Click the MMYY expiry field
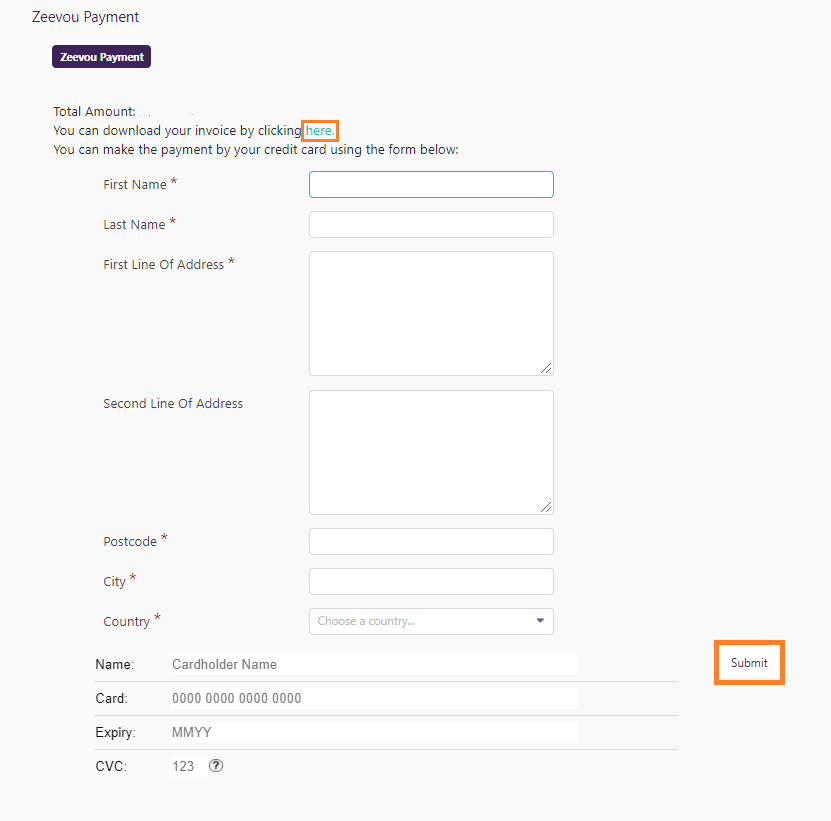The width and height of the screenshot is (831, 821). coord(373,732)
